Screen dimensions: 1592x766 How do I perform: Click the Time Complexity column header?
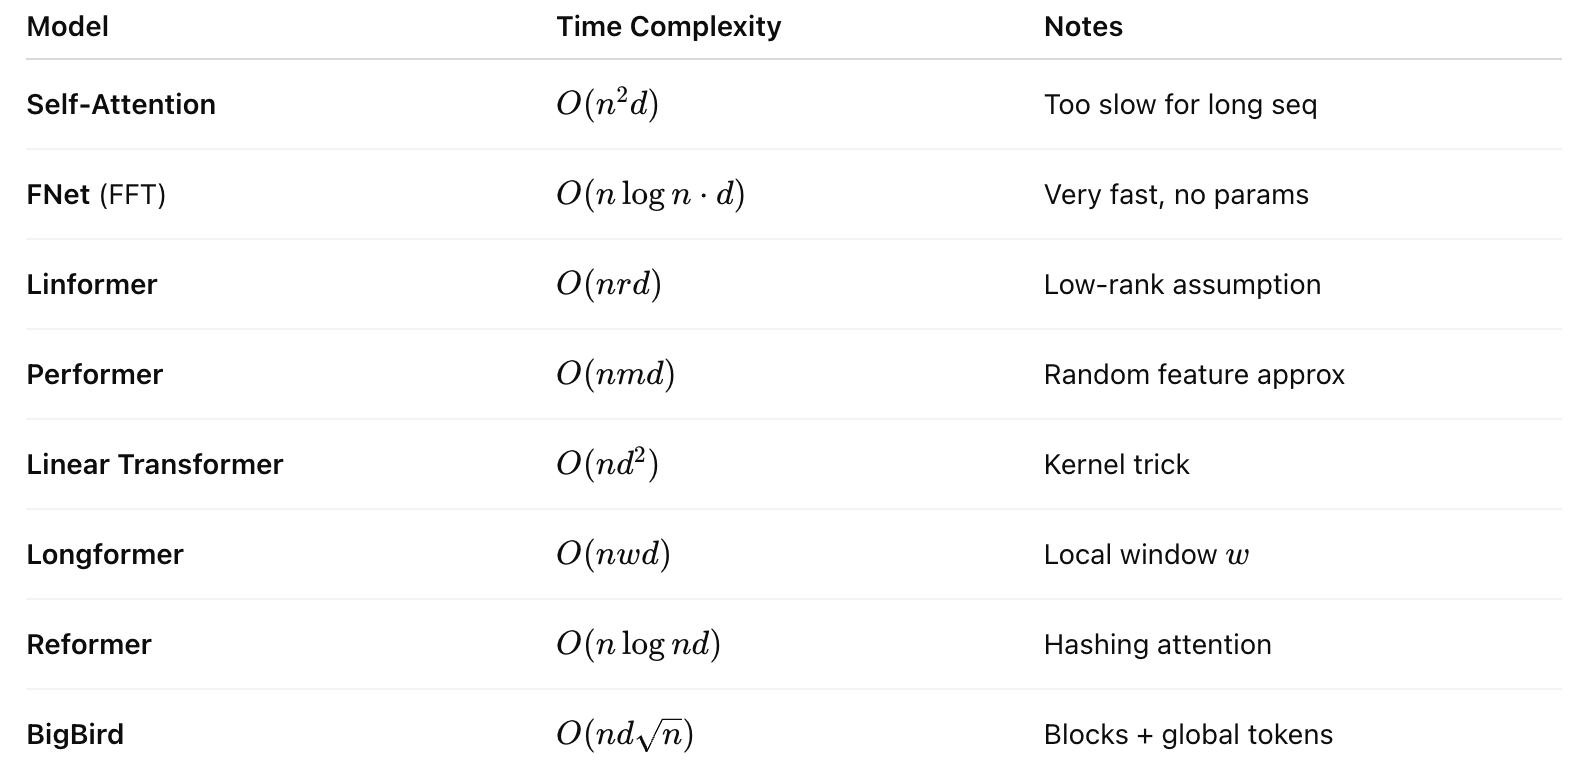coord(668,27)
